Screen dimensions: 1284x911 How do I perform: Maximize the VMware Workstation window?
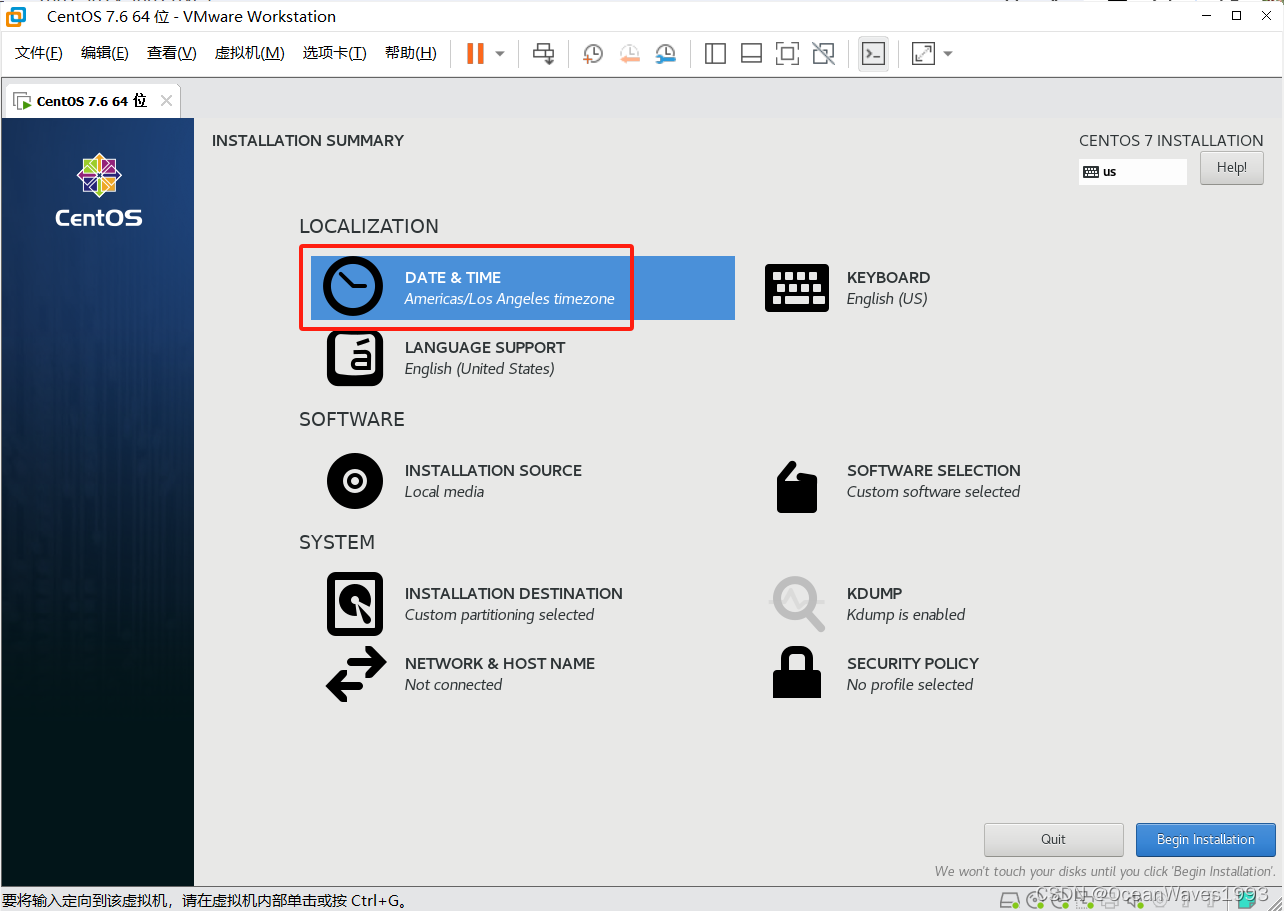coord(1236,16)
